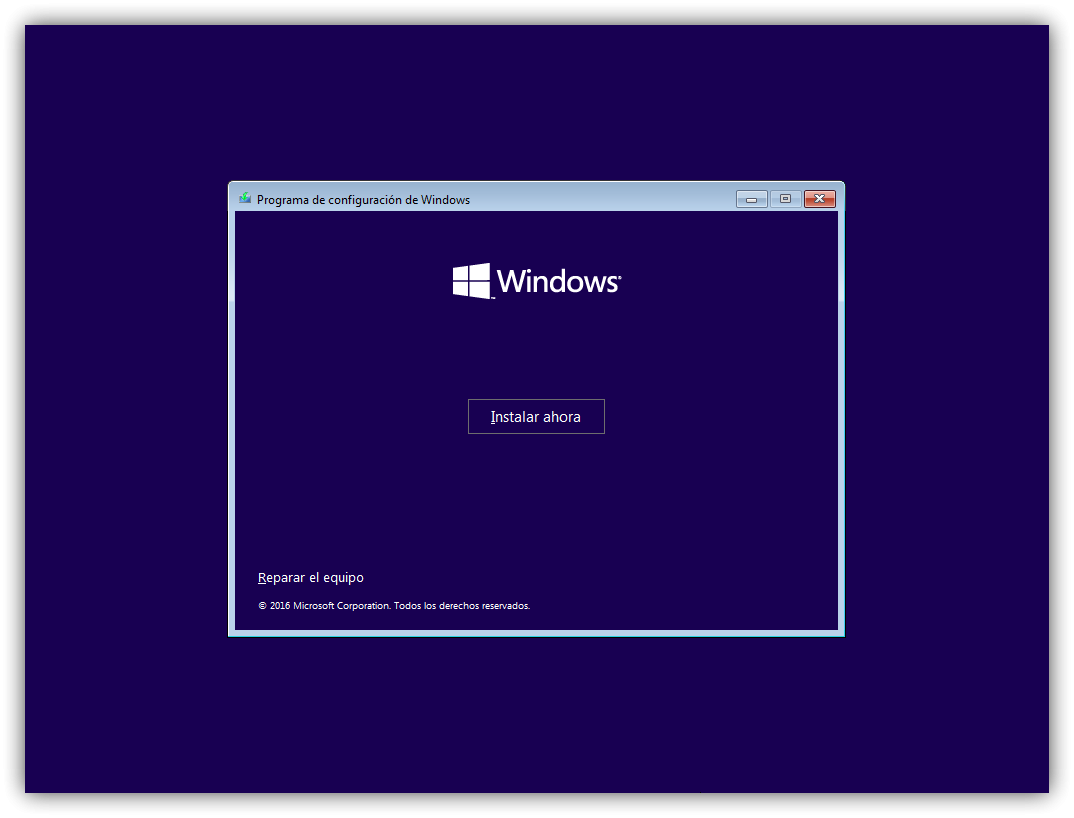Close the Windows setup program
This screenshot has height=818, width=1074.
(819, 199)
